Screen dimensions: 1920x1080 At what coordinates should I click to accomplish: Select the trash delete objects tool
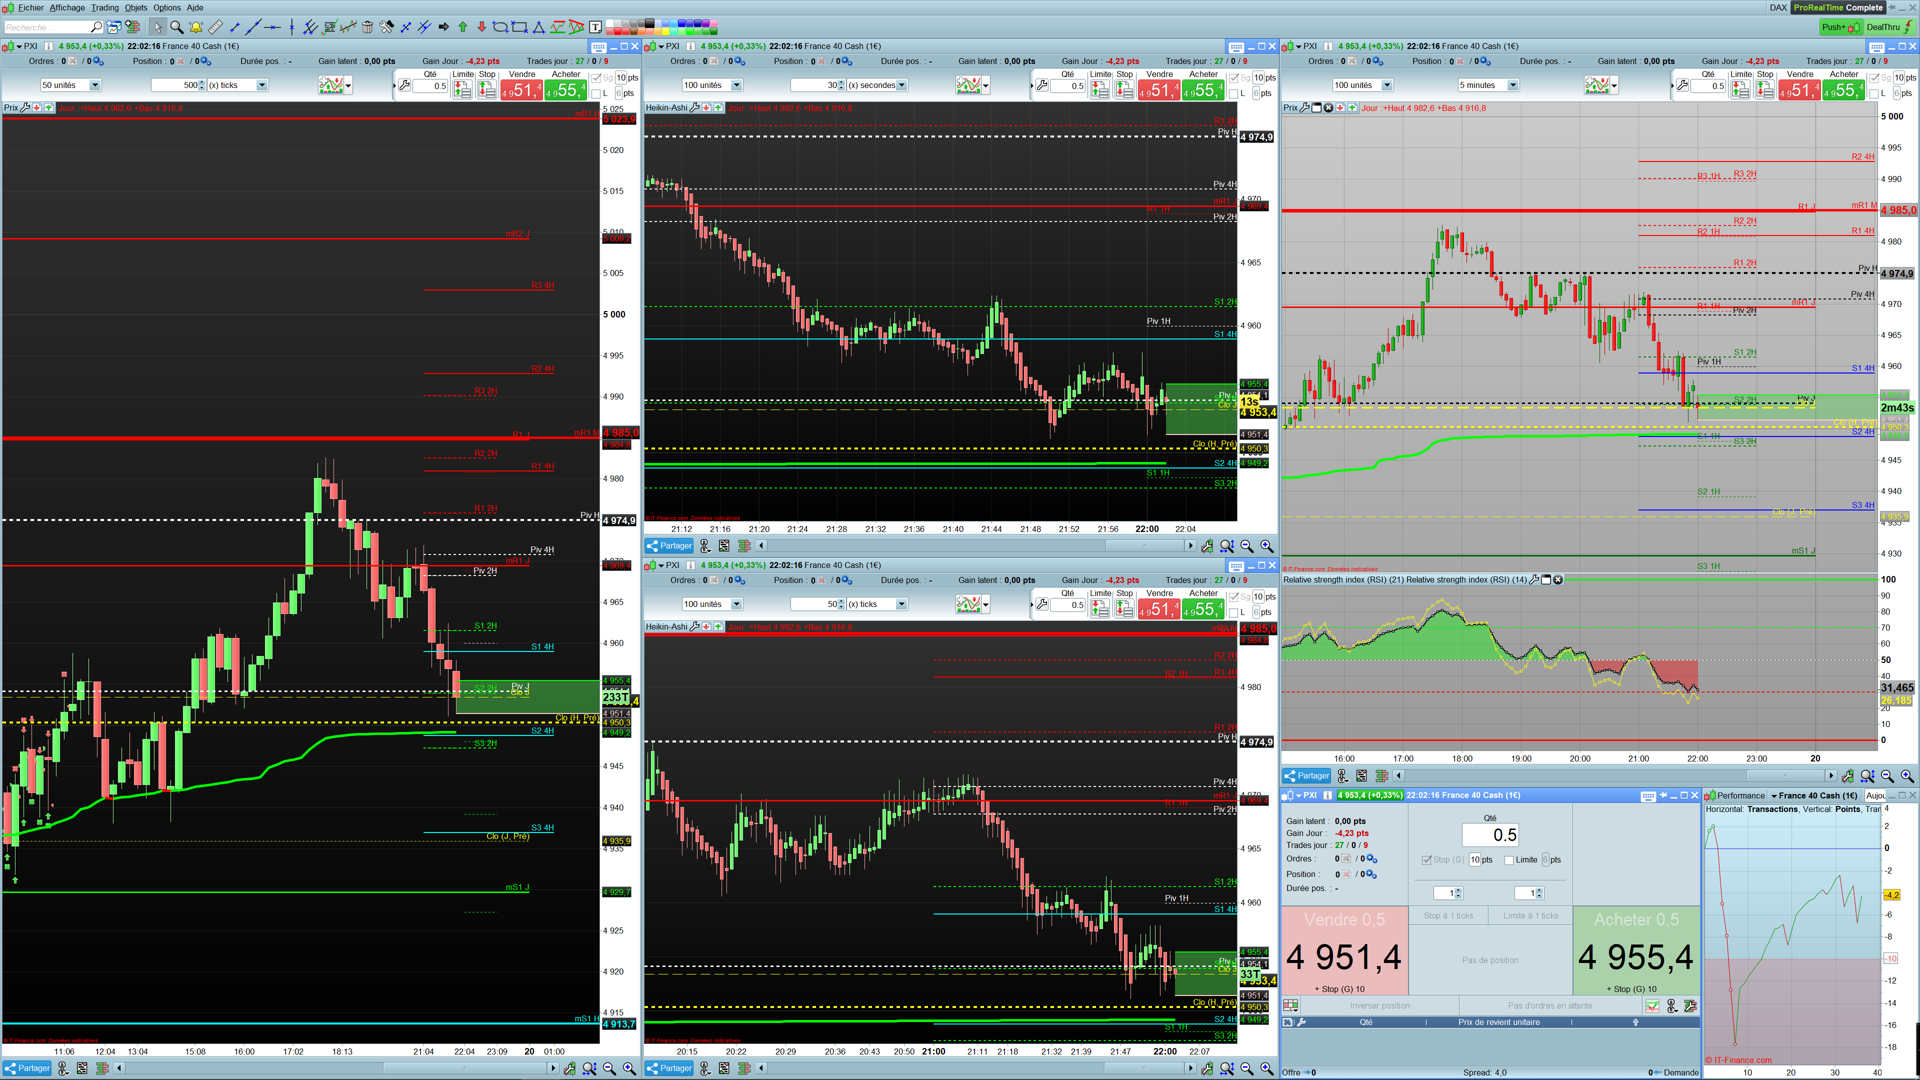click(367, 27)
